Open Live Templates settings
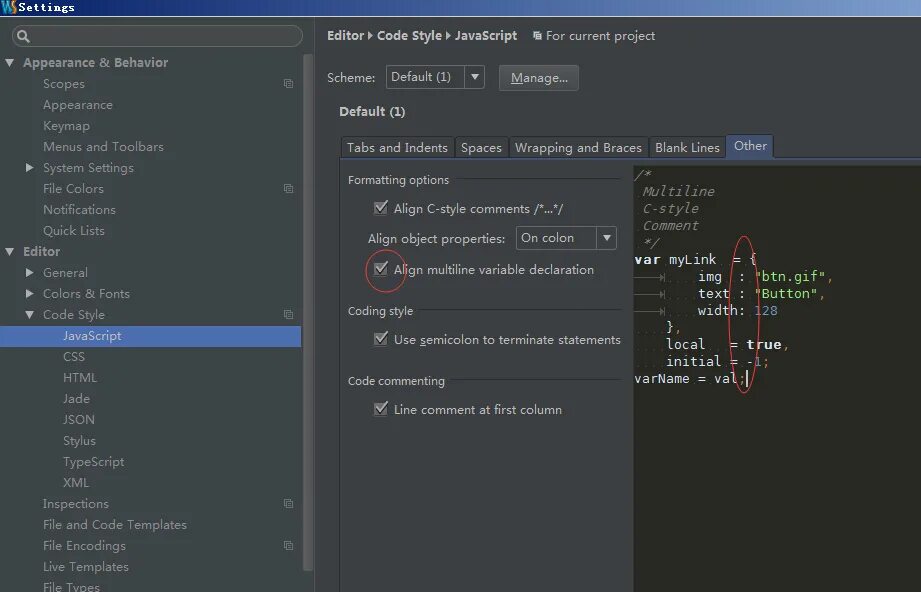 coord(86,567)
